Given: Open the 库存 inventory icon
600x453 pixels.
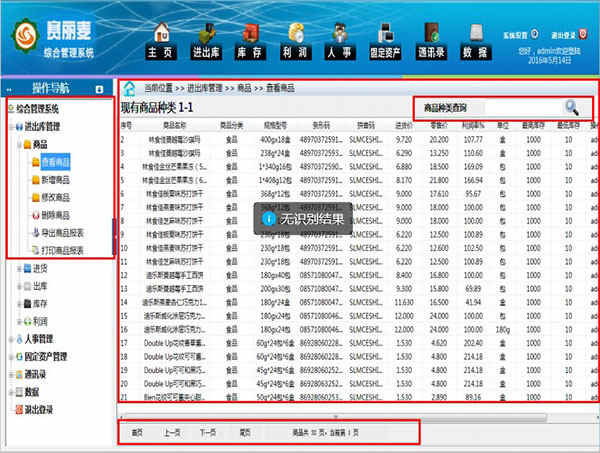Looking at the screenshot, I should (251, 41).
